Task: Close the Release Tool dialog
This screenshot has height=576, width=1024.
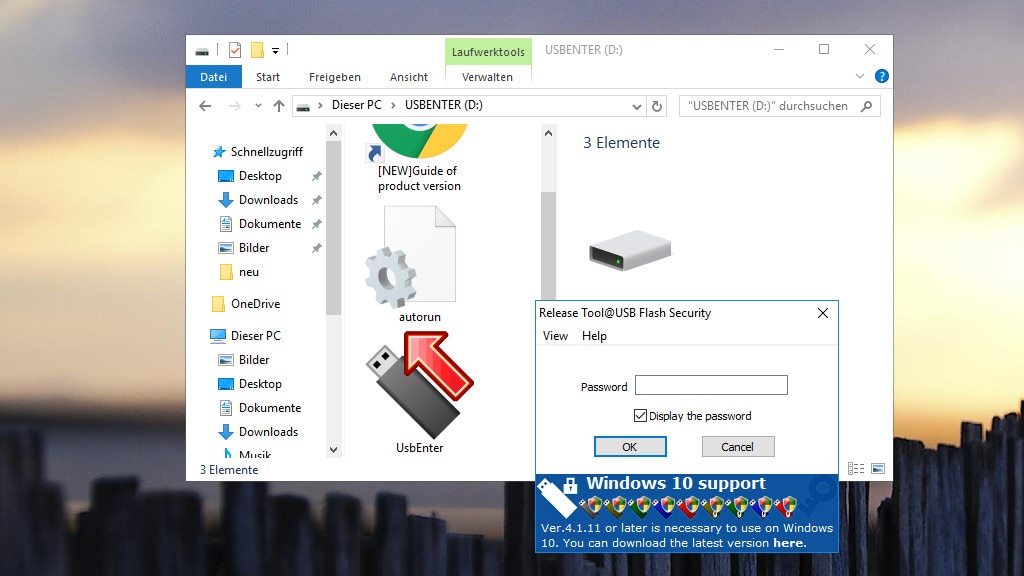Action: click(823, 313)
